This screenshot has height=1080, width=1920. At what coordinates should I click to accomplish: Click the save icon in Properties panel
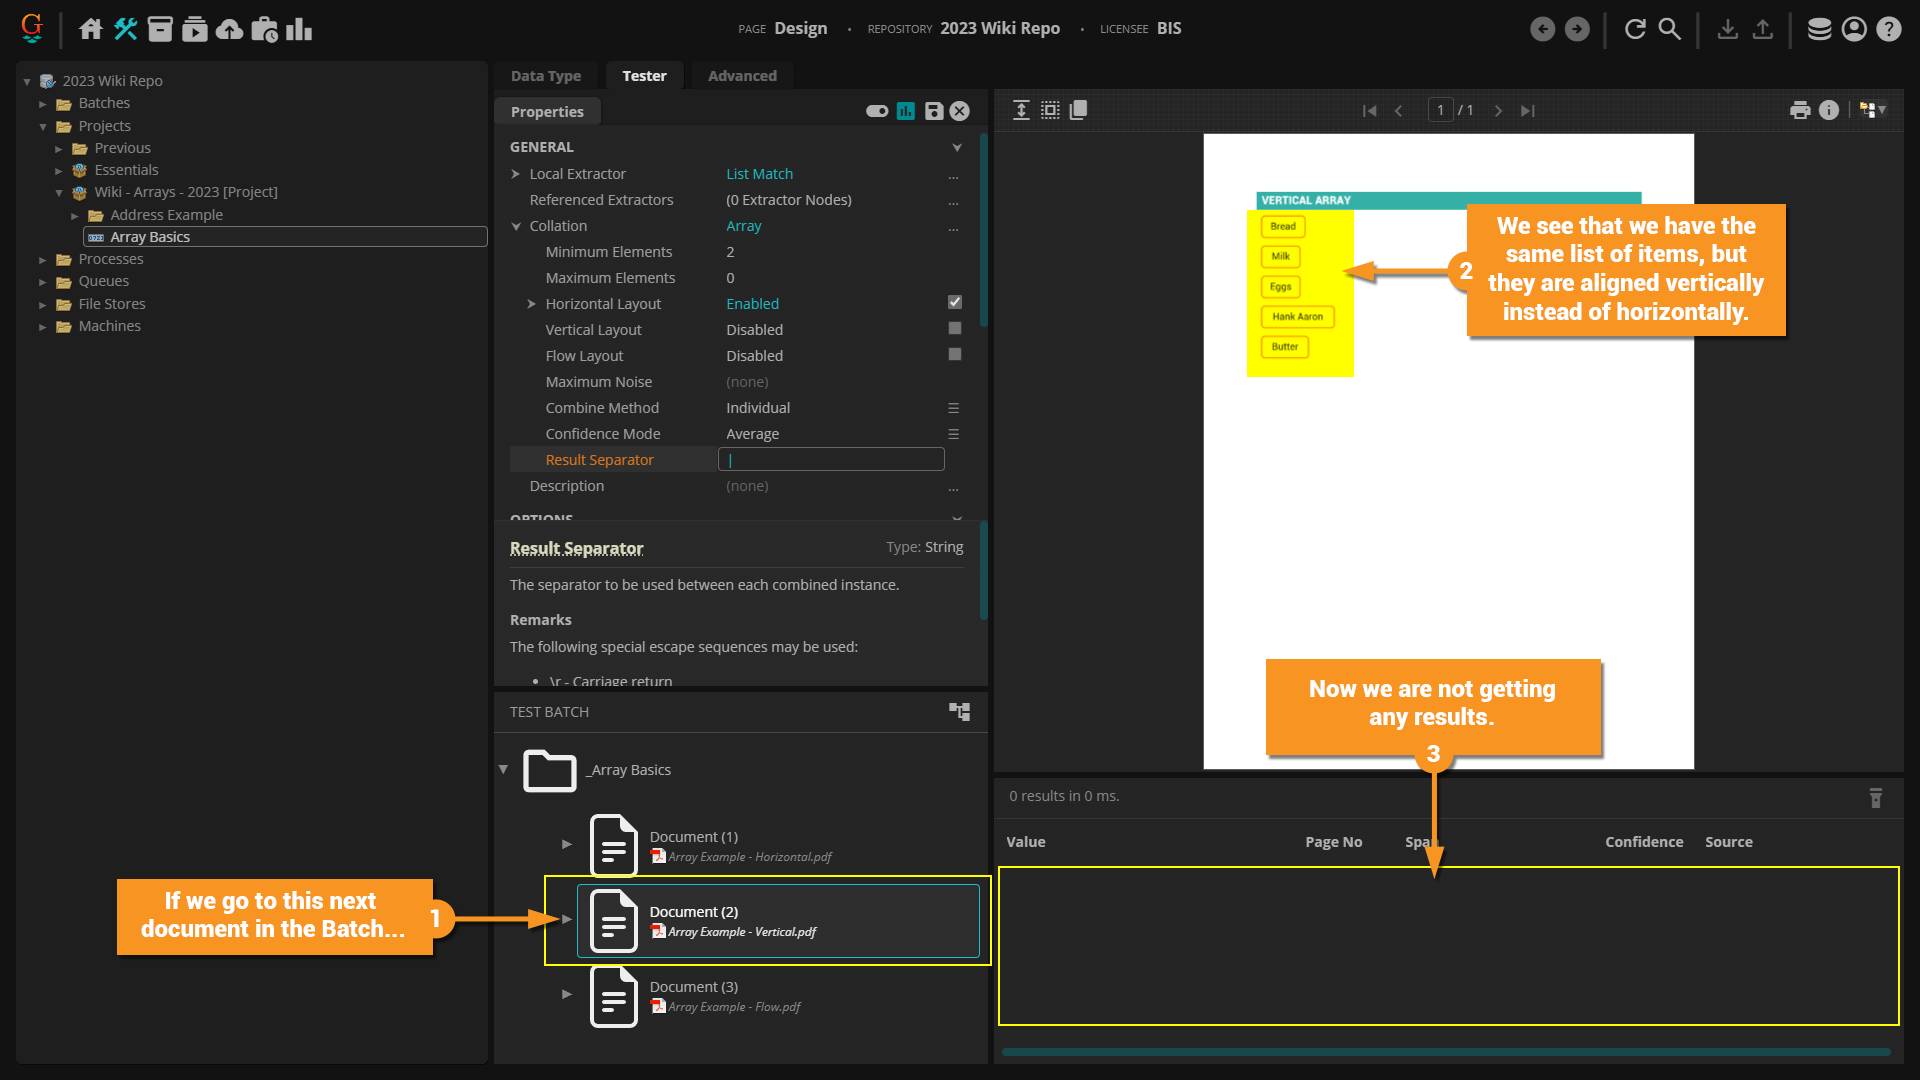pos(933,111)
